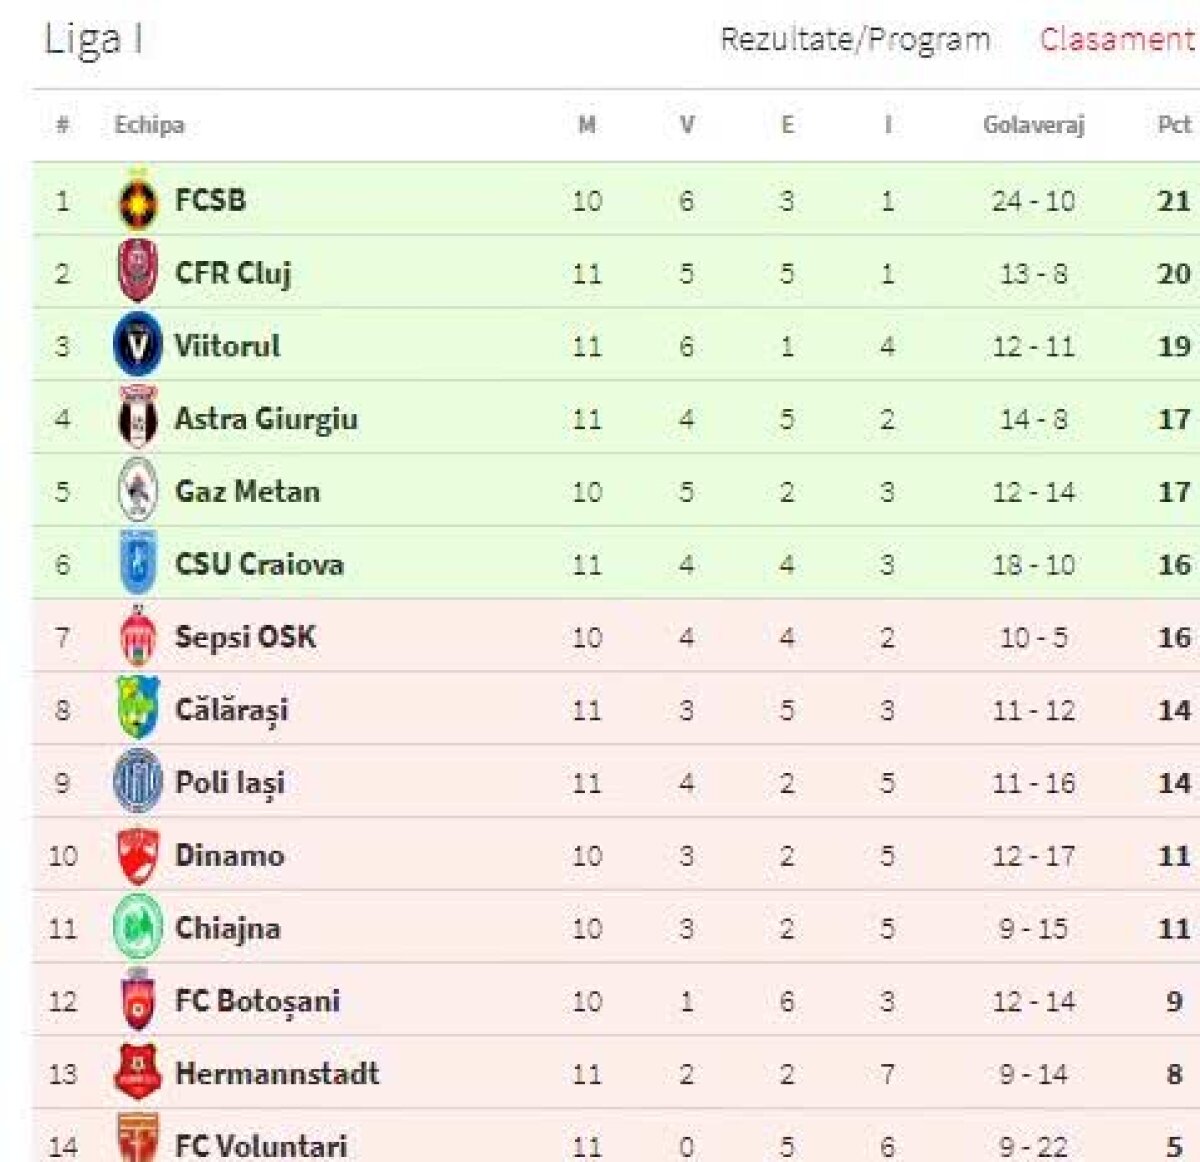This screenshot has height=1162, width=1200.
Task: Click the CSU Craiova team crest
Action: pos(137,564)
